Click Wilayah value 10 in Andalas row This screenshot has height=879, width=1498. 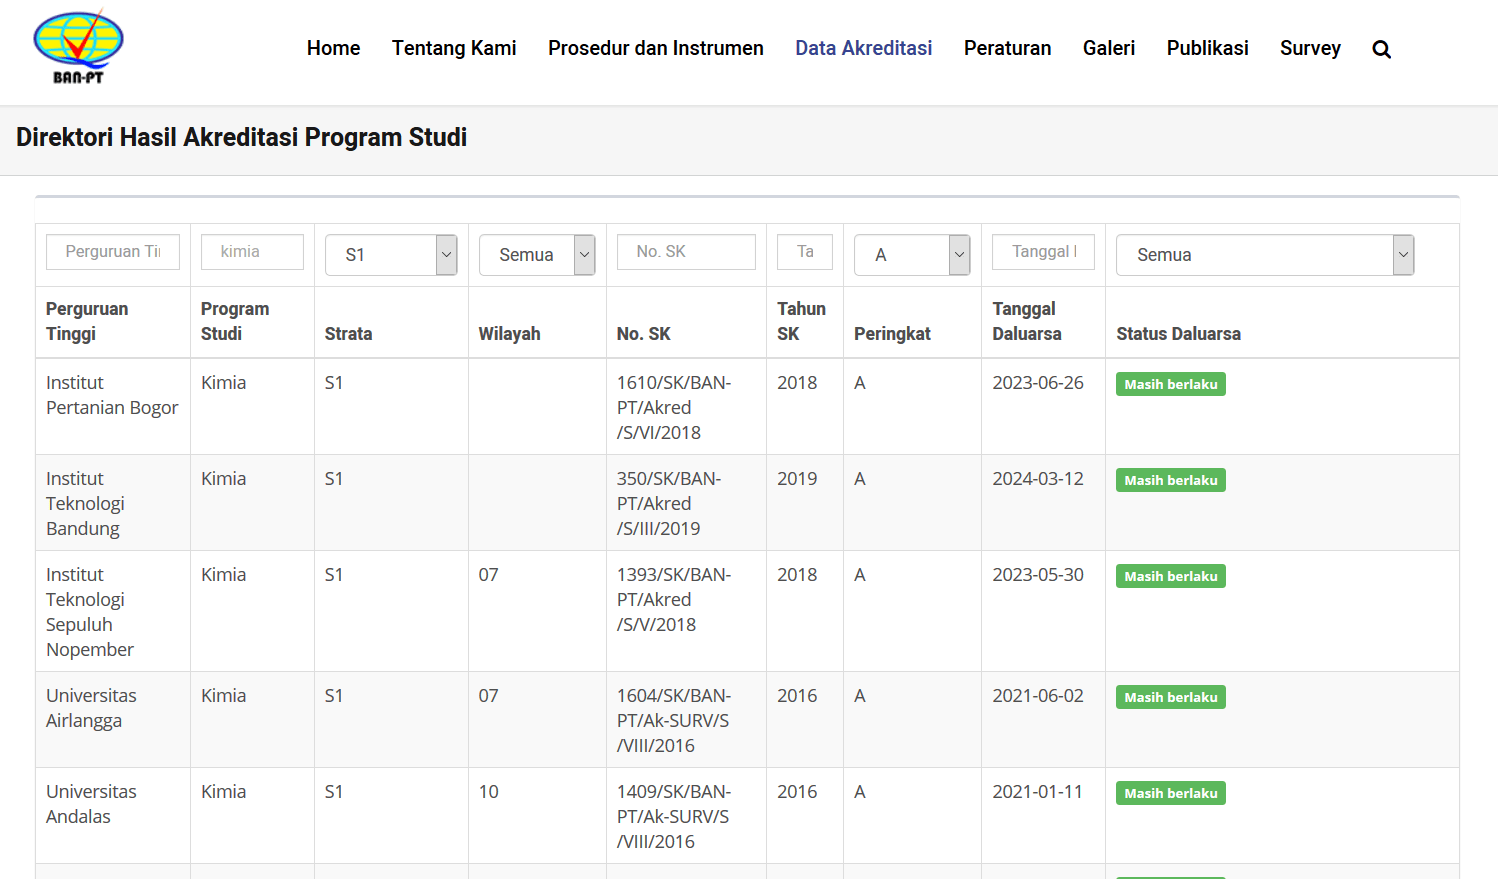(488, 792)
